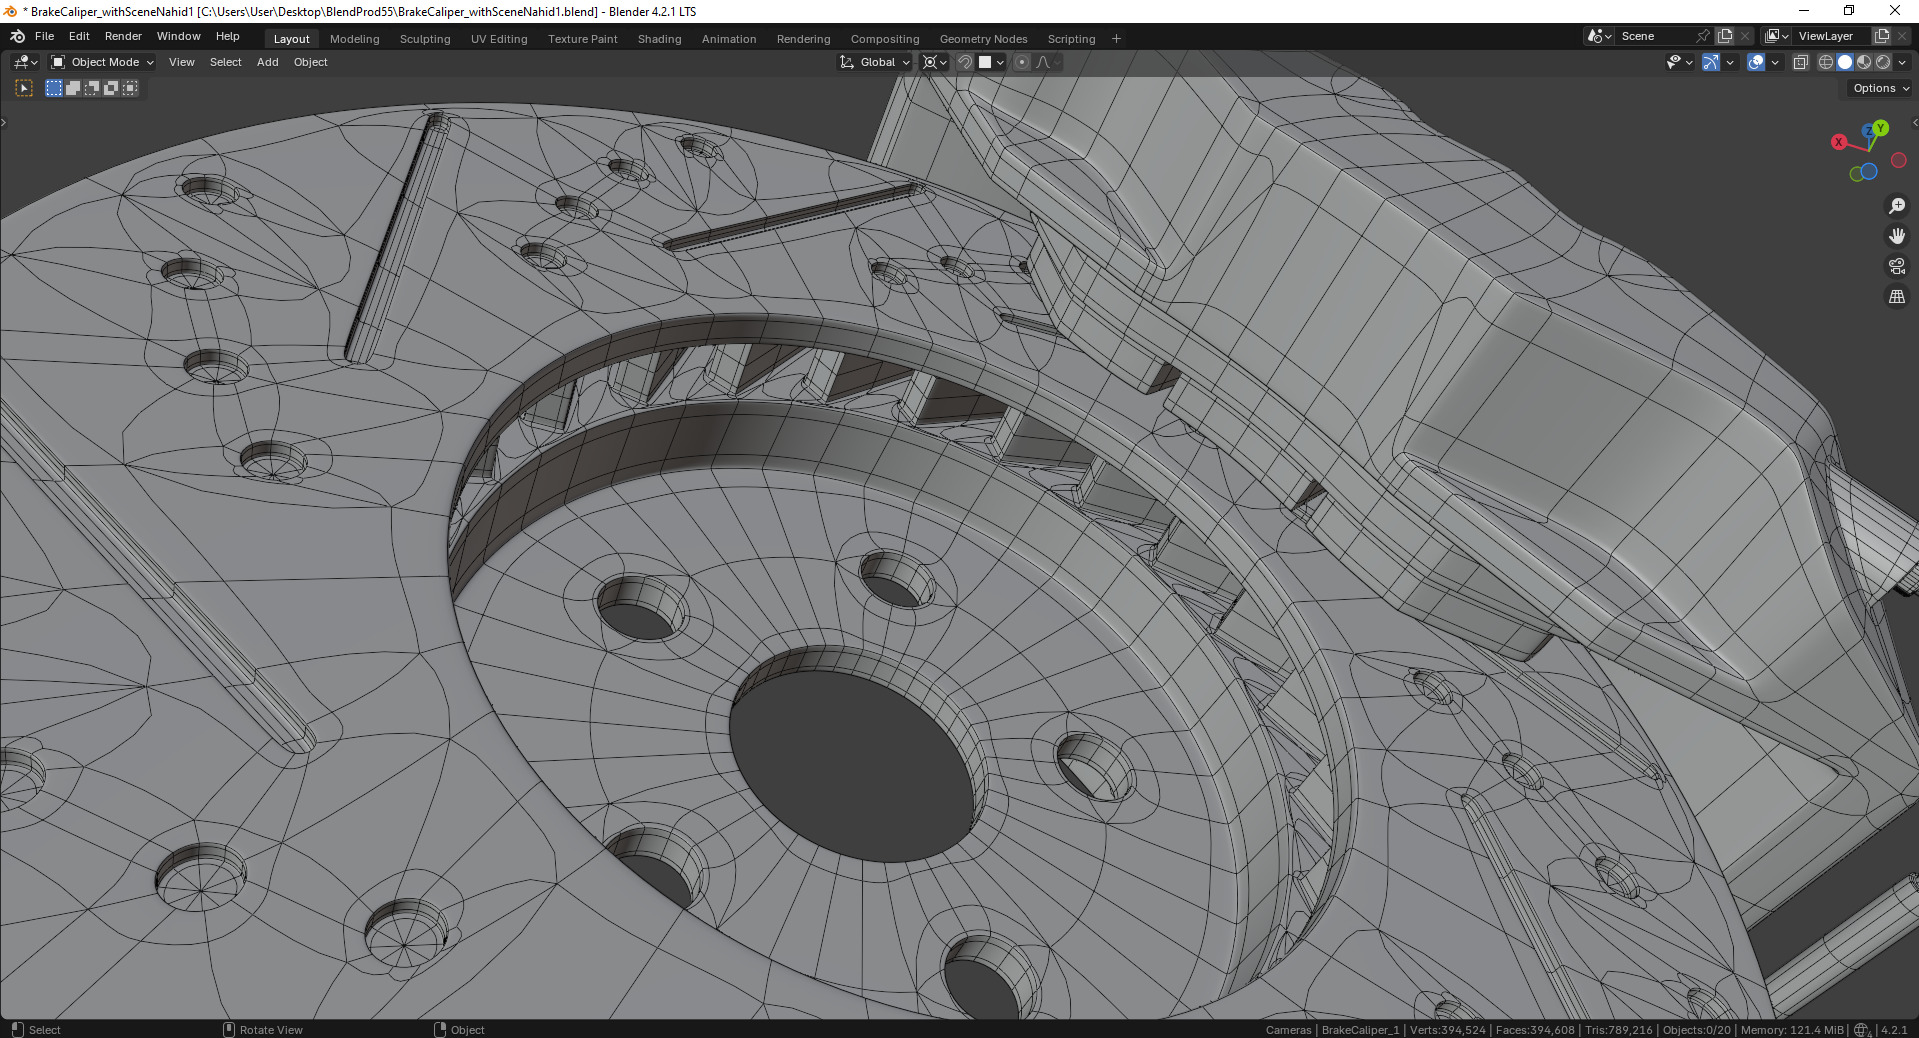
Task: Switch perspective/orthographic grid icon
Action: click(x=1896, y=296)
